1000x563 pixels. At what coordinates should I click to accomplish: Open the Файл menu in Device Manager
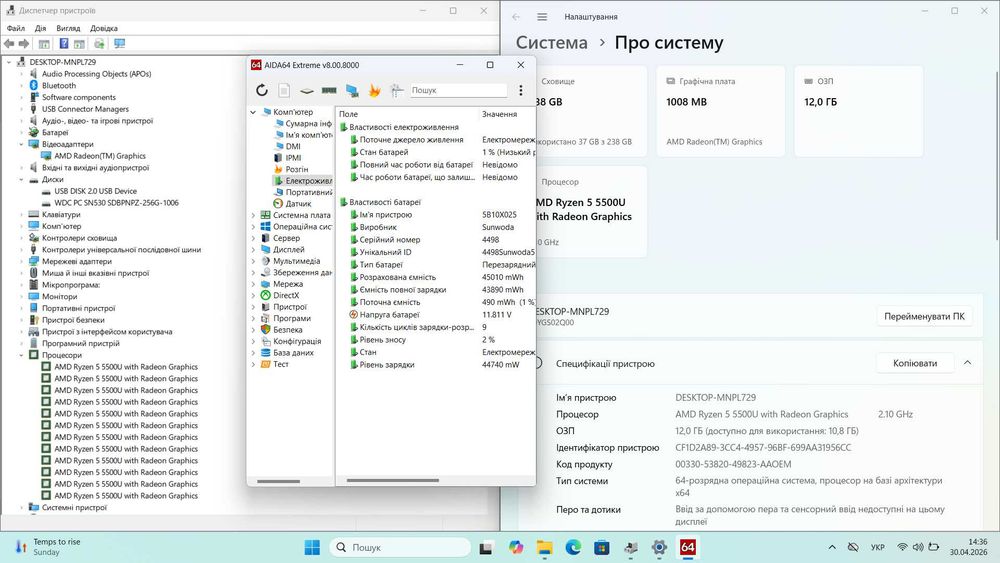16,28
